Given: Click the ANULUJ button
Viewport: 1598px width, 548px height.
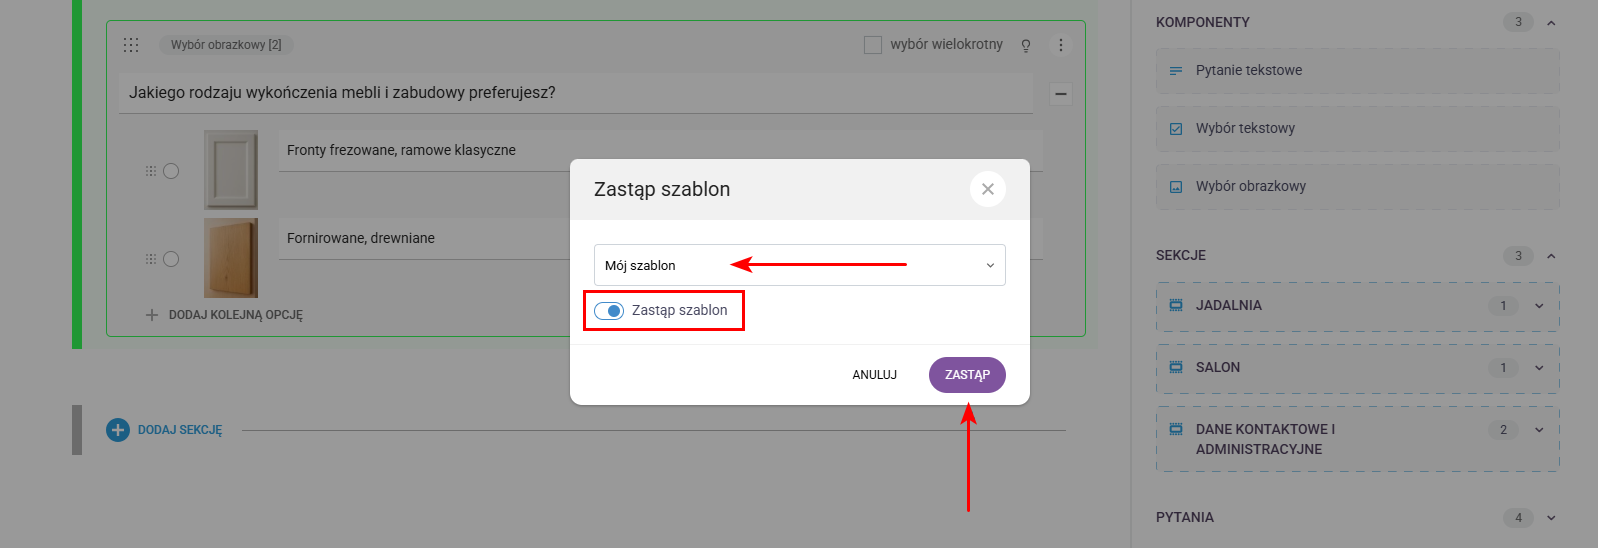Looking at the screenshot, I should [x=874, y=375].
